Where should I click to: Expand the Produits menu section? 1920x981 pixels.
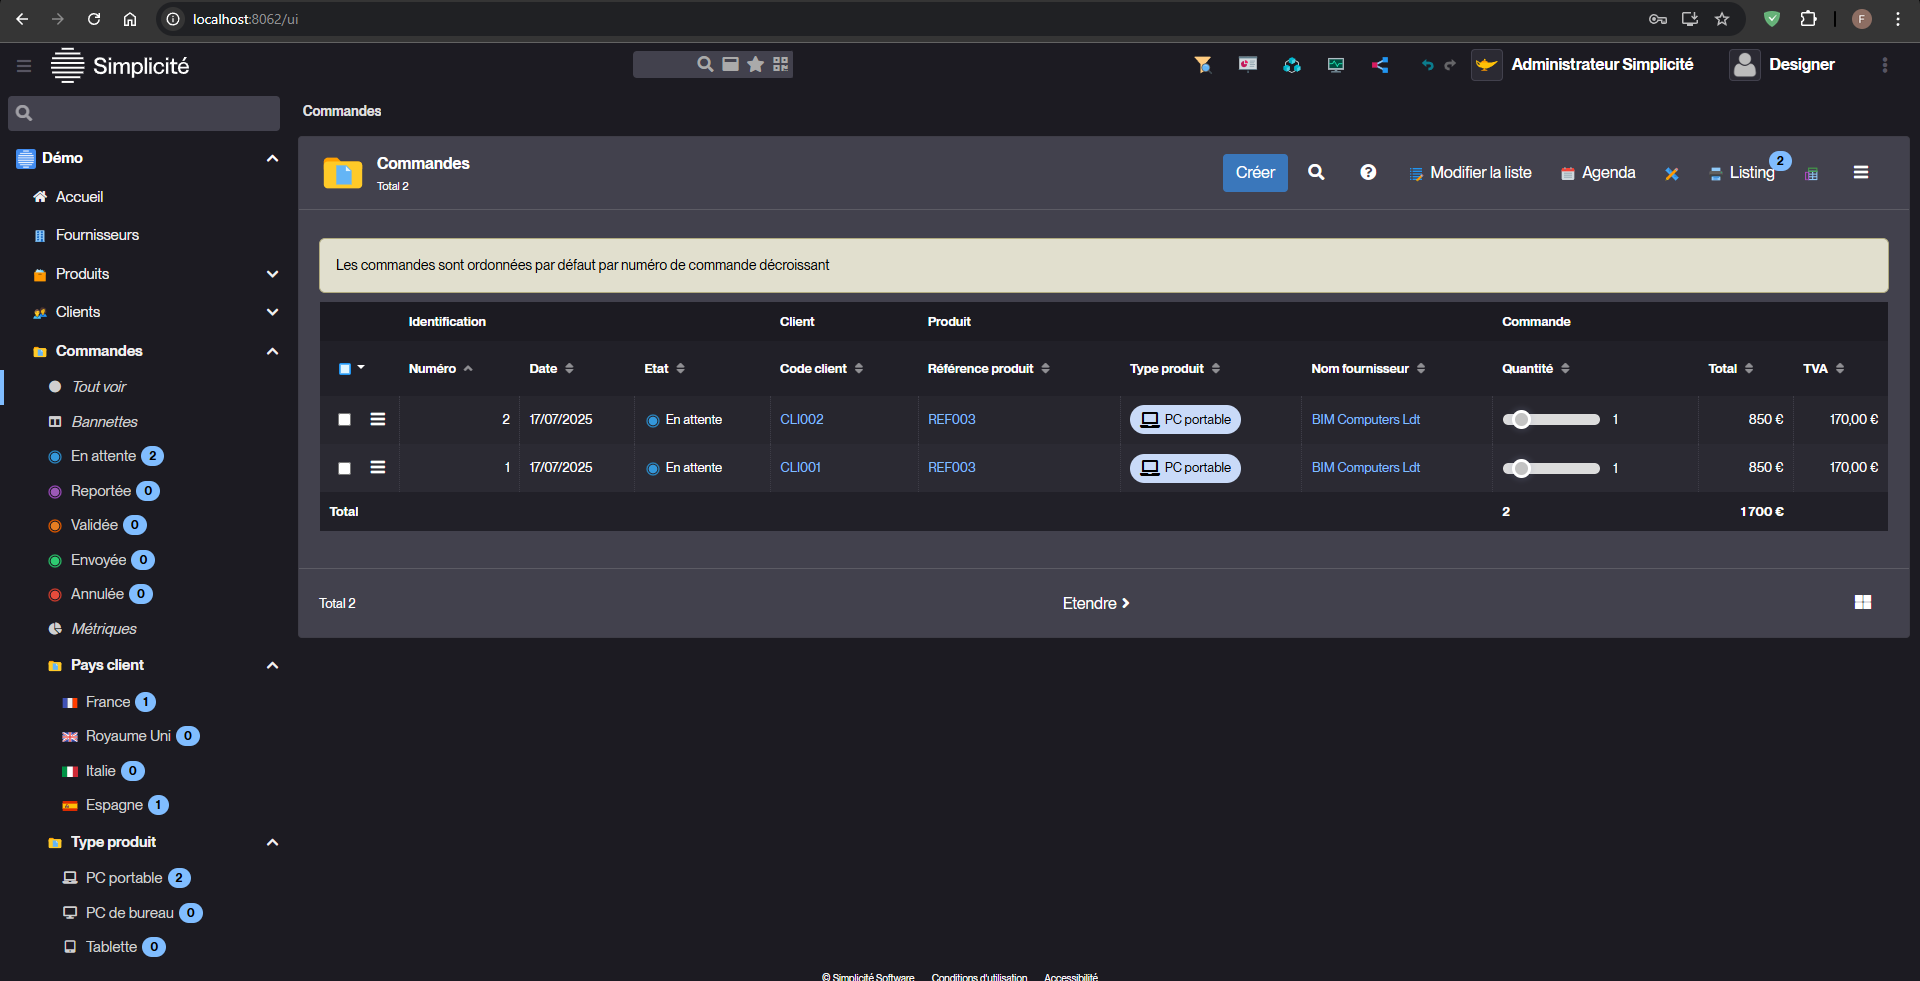pyautogui.click(x=272, y=274)
